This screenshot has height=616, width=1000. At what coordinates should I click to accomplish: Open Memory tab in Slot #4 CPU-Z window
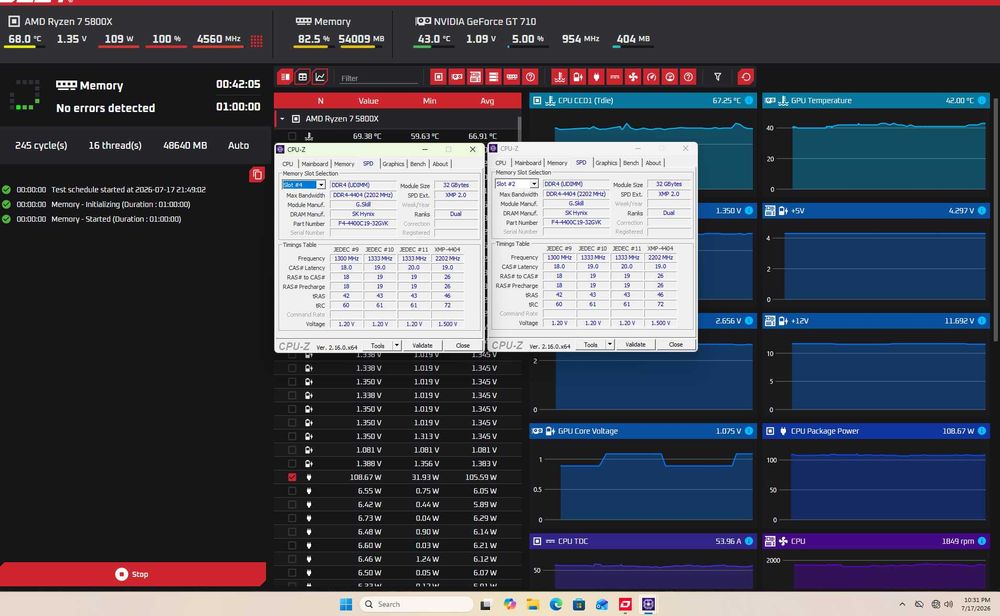(344, 164)
